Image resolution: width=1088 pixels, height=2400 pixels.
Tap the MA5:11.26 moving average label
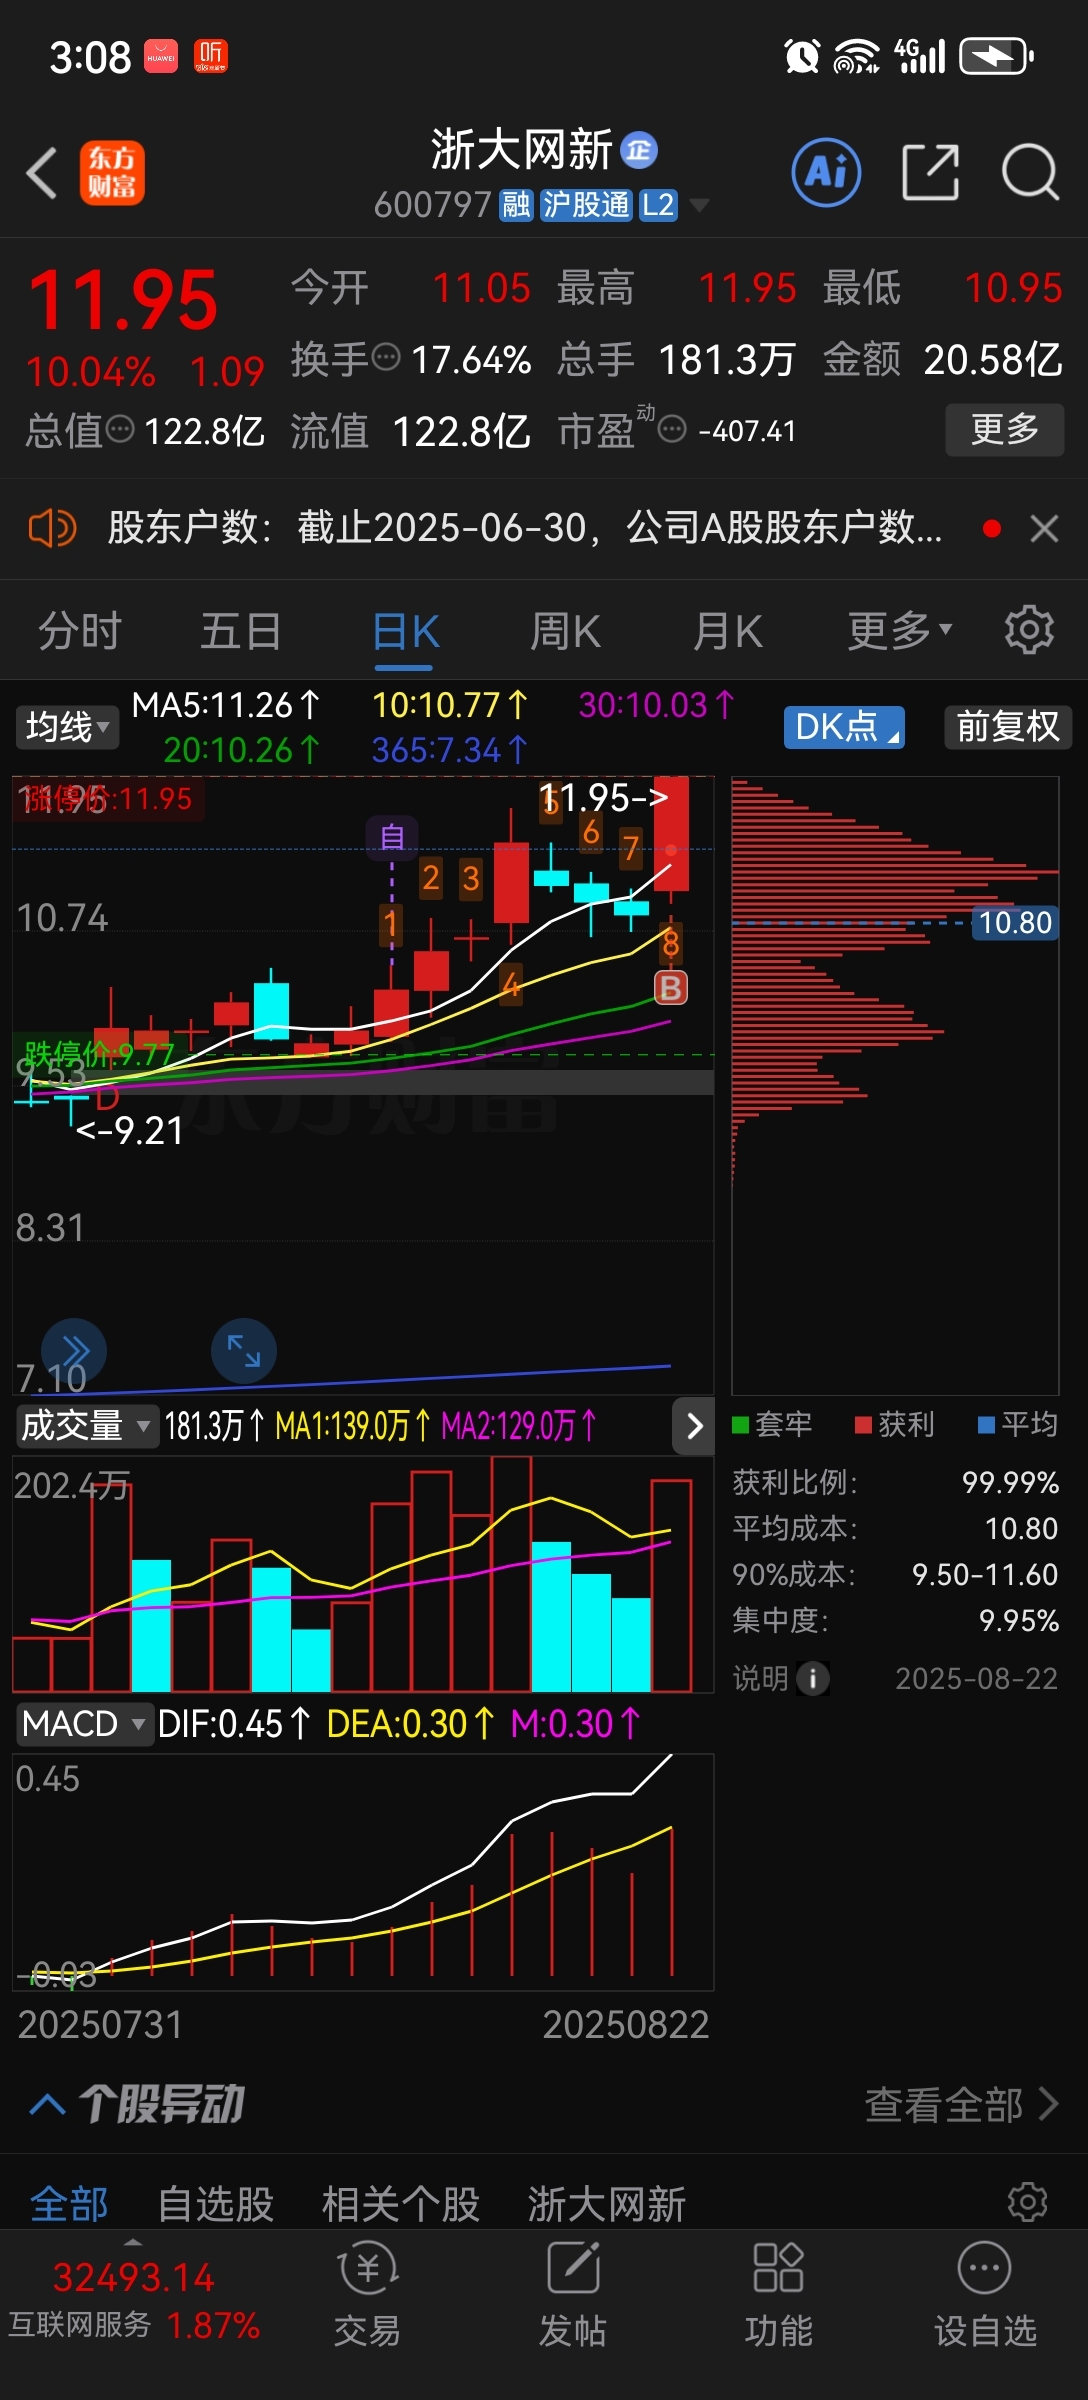[225, 705]
